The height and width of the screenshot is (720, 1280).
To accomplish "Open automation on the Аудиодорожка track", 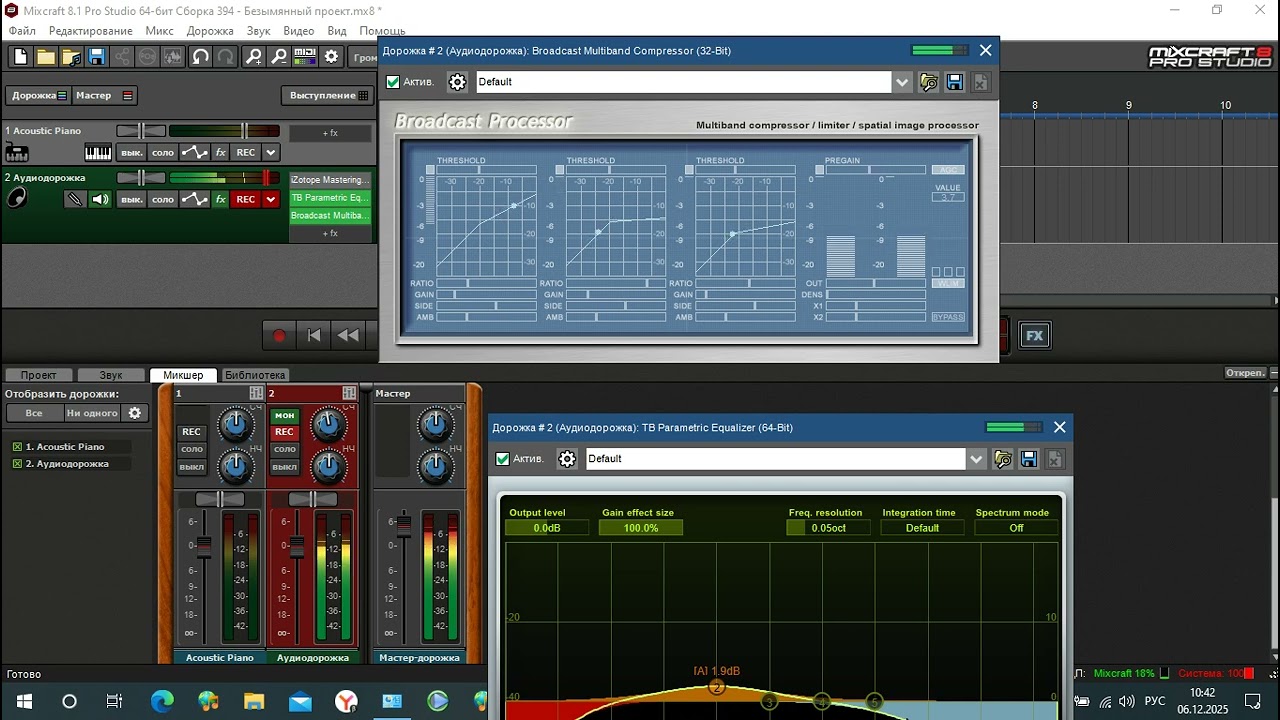I will [195, 200].
